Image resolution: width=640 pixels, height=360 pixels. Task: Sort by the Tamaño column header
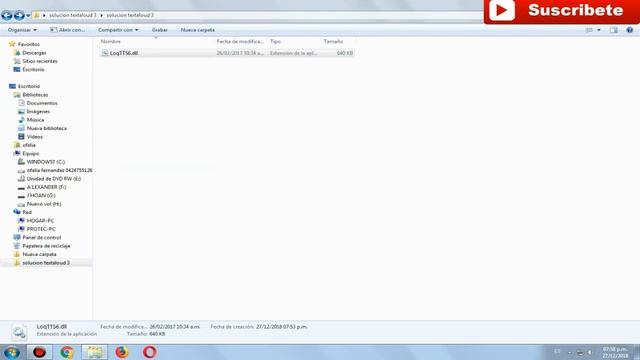point(333,41)
